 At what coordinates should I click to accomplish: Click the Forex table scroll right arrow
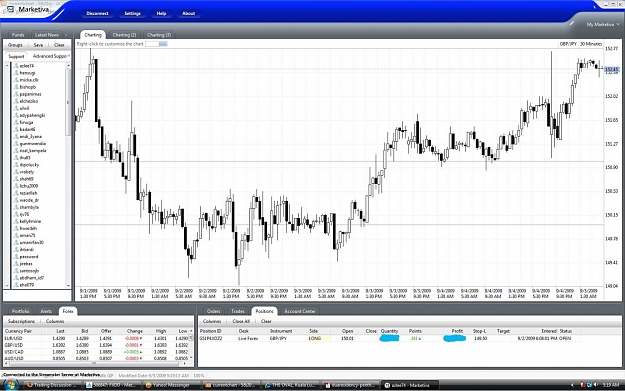185,363
